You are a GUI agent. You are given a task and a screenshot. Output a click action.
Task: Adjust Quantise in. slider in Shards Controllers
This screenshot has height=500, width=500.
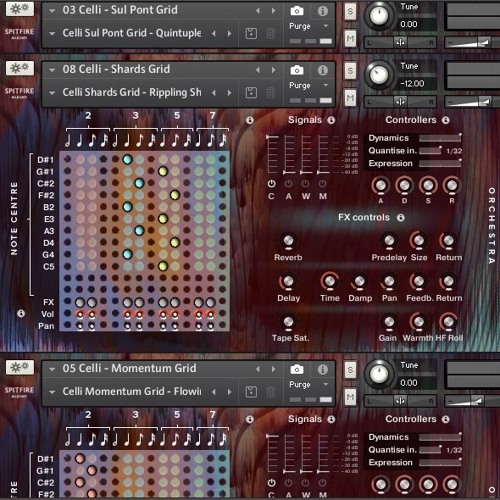(430, 151)
